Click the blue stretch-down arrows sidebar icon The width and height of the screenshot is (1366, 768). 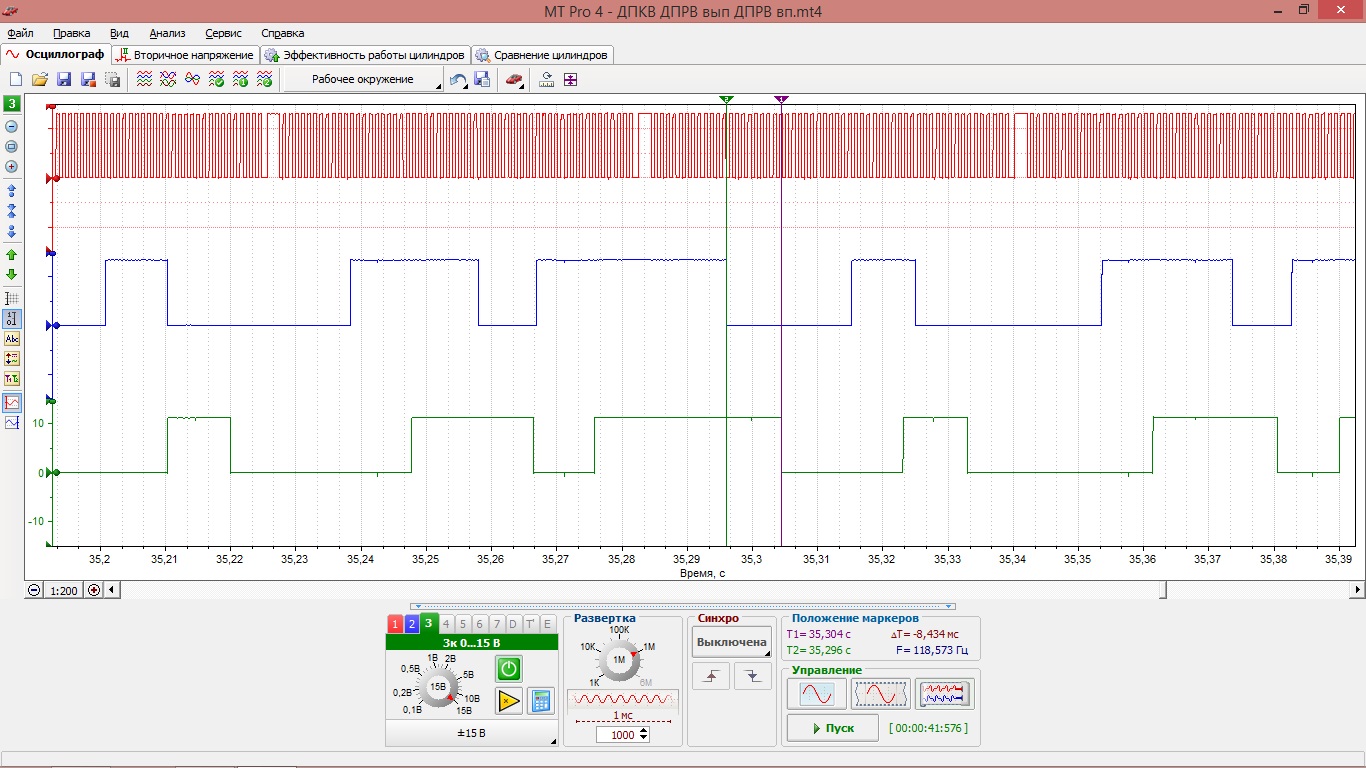click(x=12, y=232)
